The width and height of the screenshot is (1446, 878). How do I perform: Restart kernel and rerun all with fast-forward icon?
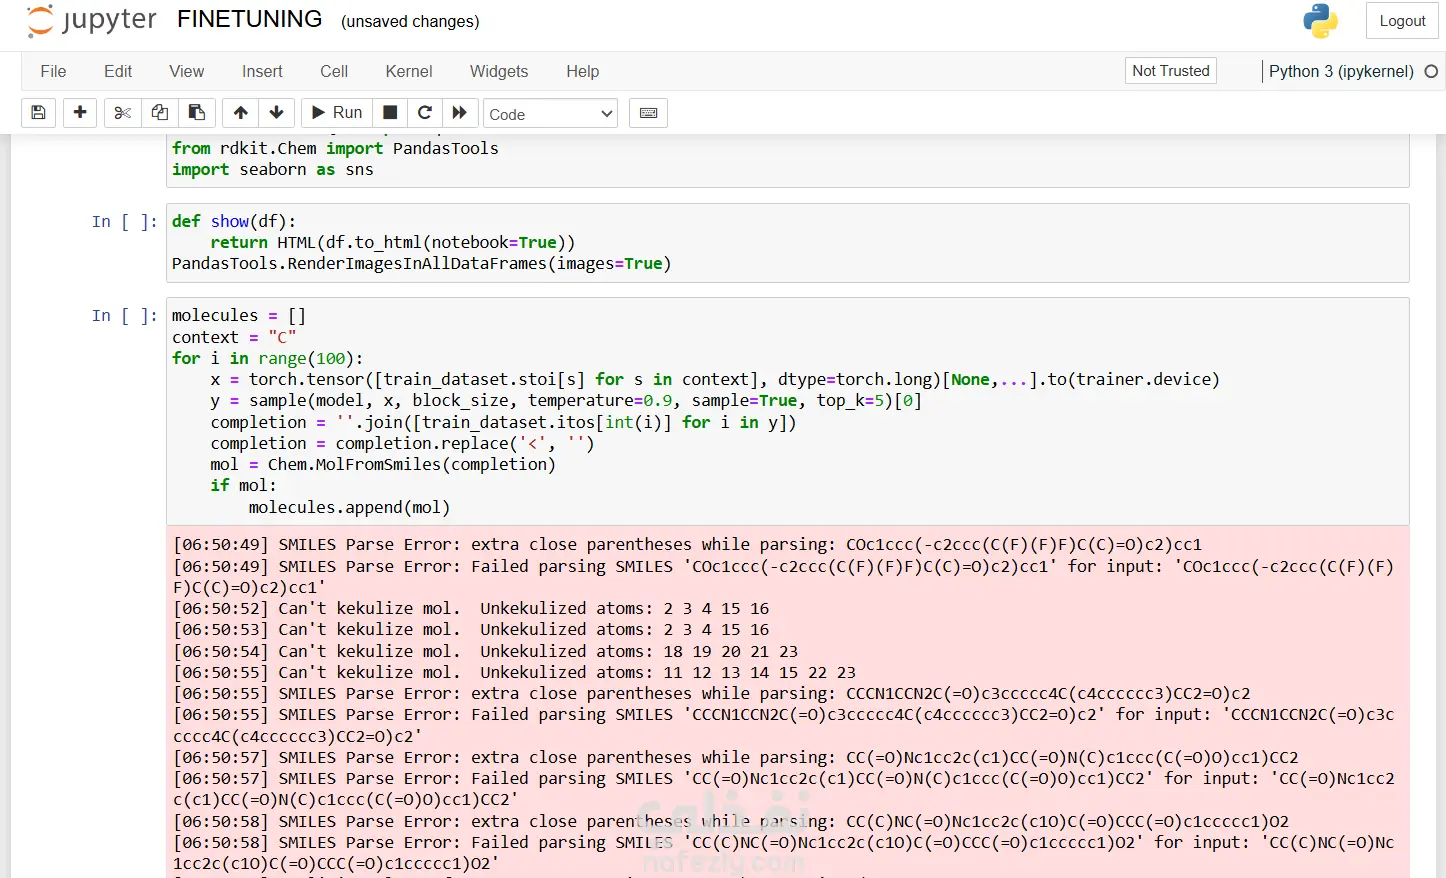[x=459, y=113]
